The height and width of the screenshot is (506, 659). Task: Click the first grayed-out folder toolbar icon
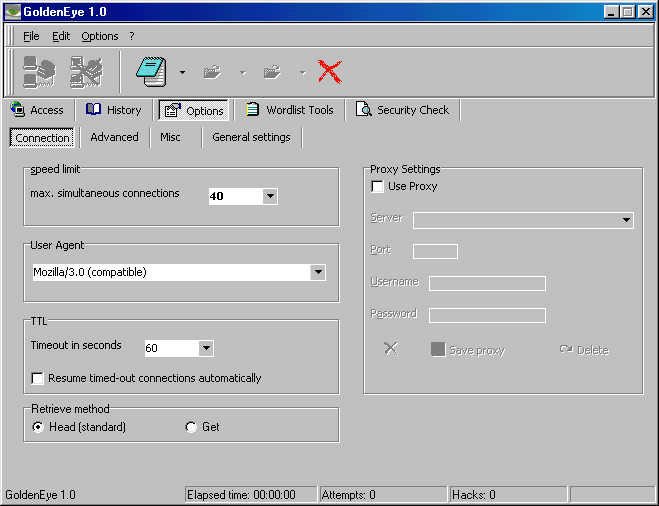[x=212, y=72]
